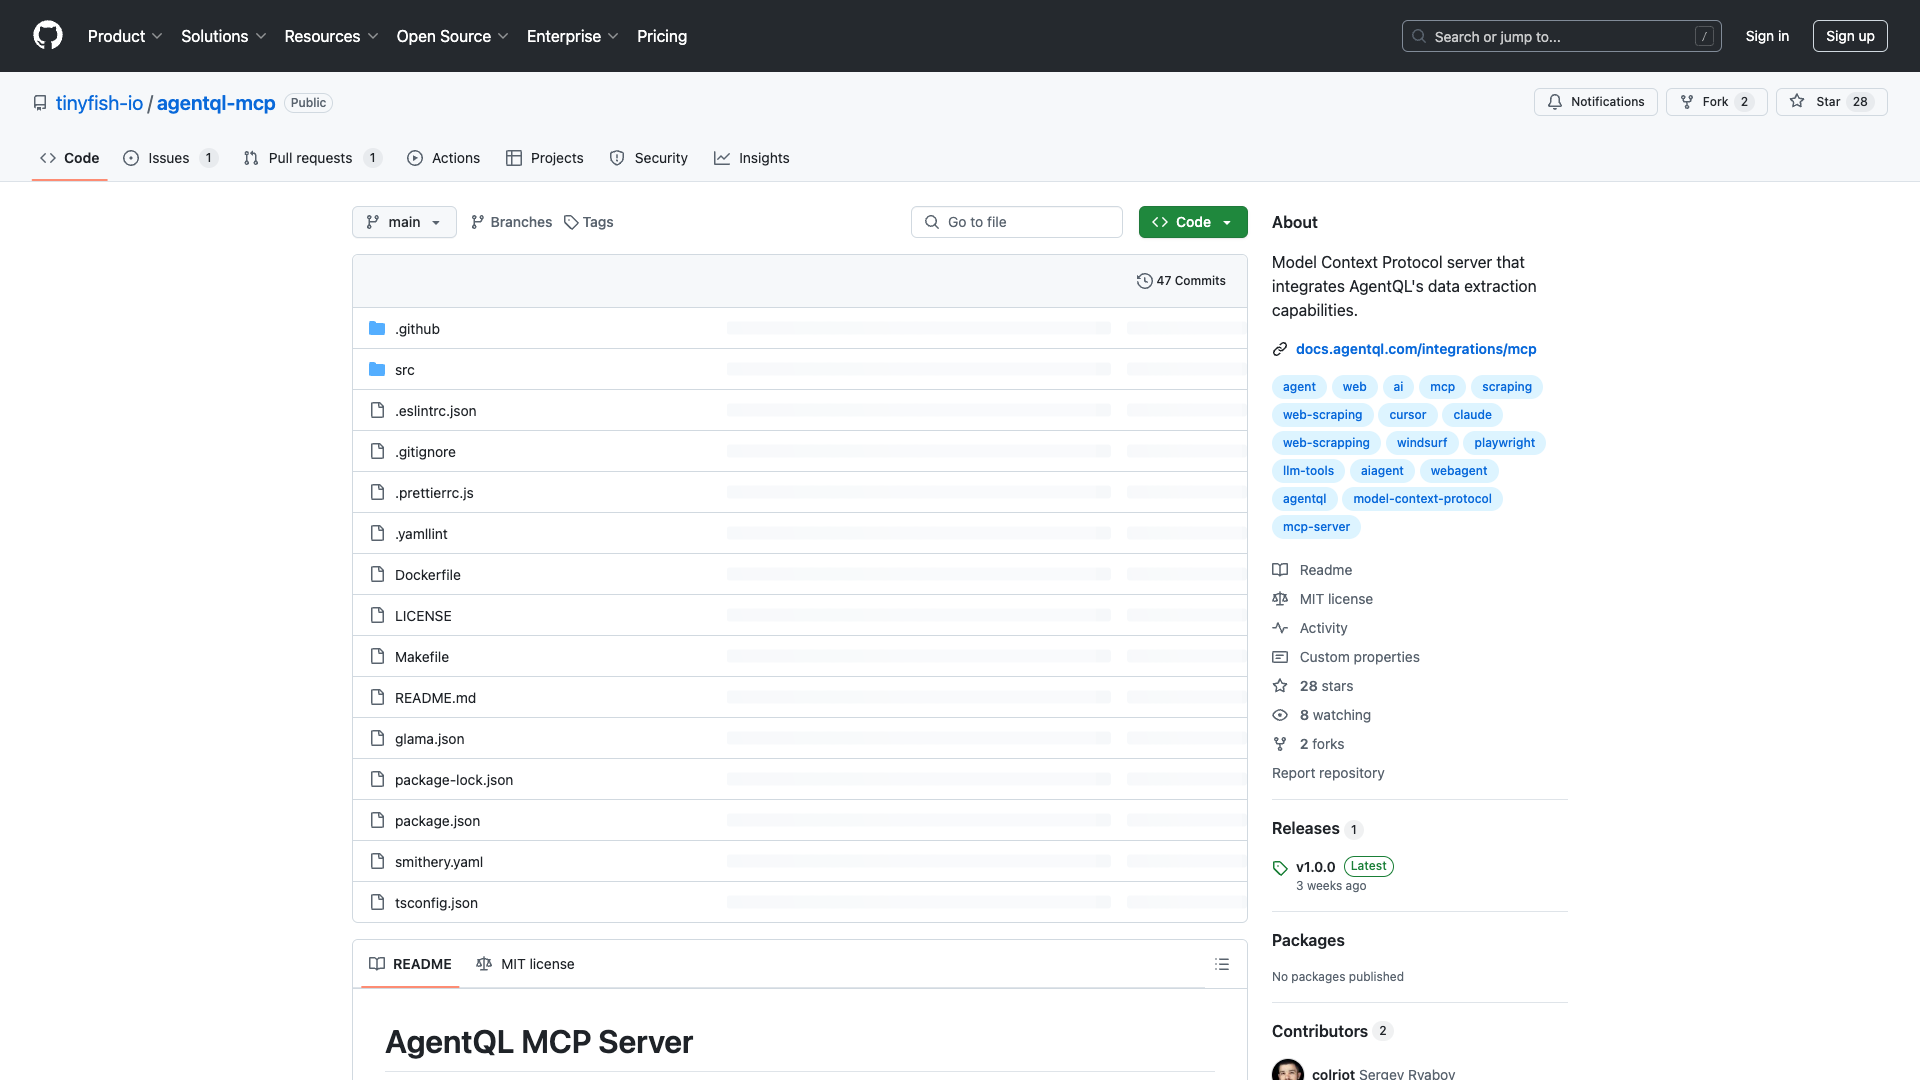Open the commit history clock icon

pyautogui.click(x=1144, y=281)
